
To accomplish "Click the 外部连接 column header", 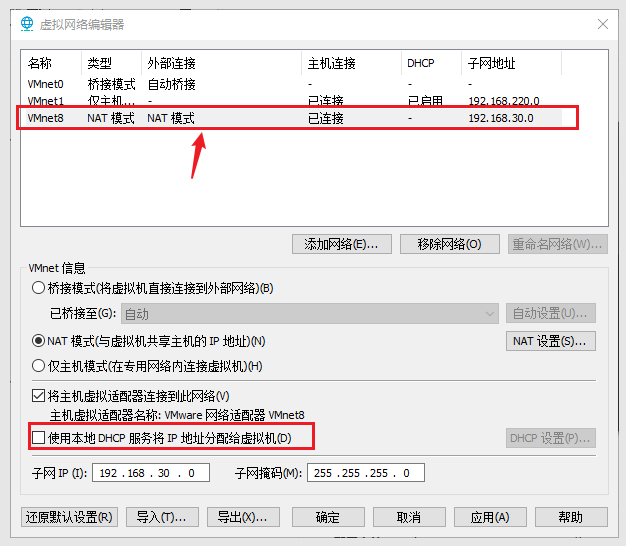I will click(x=222, y=63).
